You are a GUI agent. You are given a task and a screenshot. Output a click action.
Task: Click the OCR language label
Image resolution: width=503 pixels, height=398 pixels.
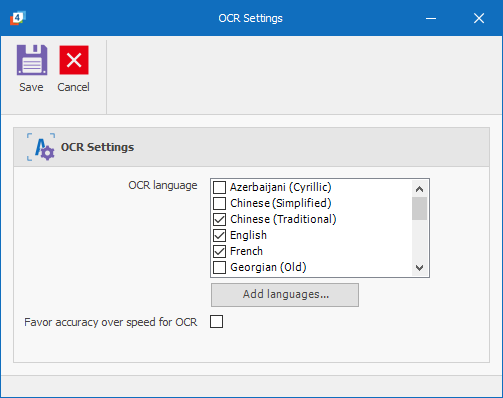[163, 185]
